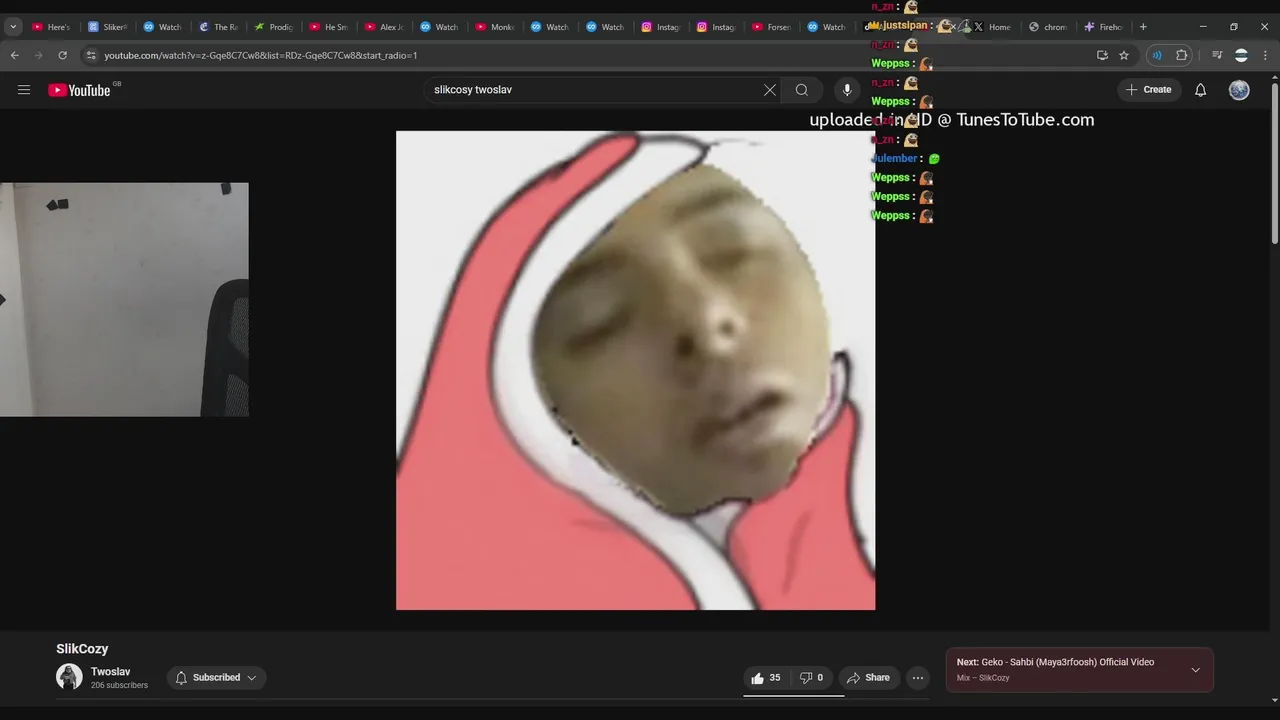1280x720 pixels.
Task: Open the Twoslav channel avatar
Action: pyautogui.click(x=69, y=677)
